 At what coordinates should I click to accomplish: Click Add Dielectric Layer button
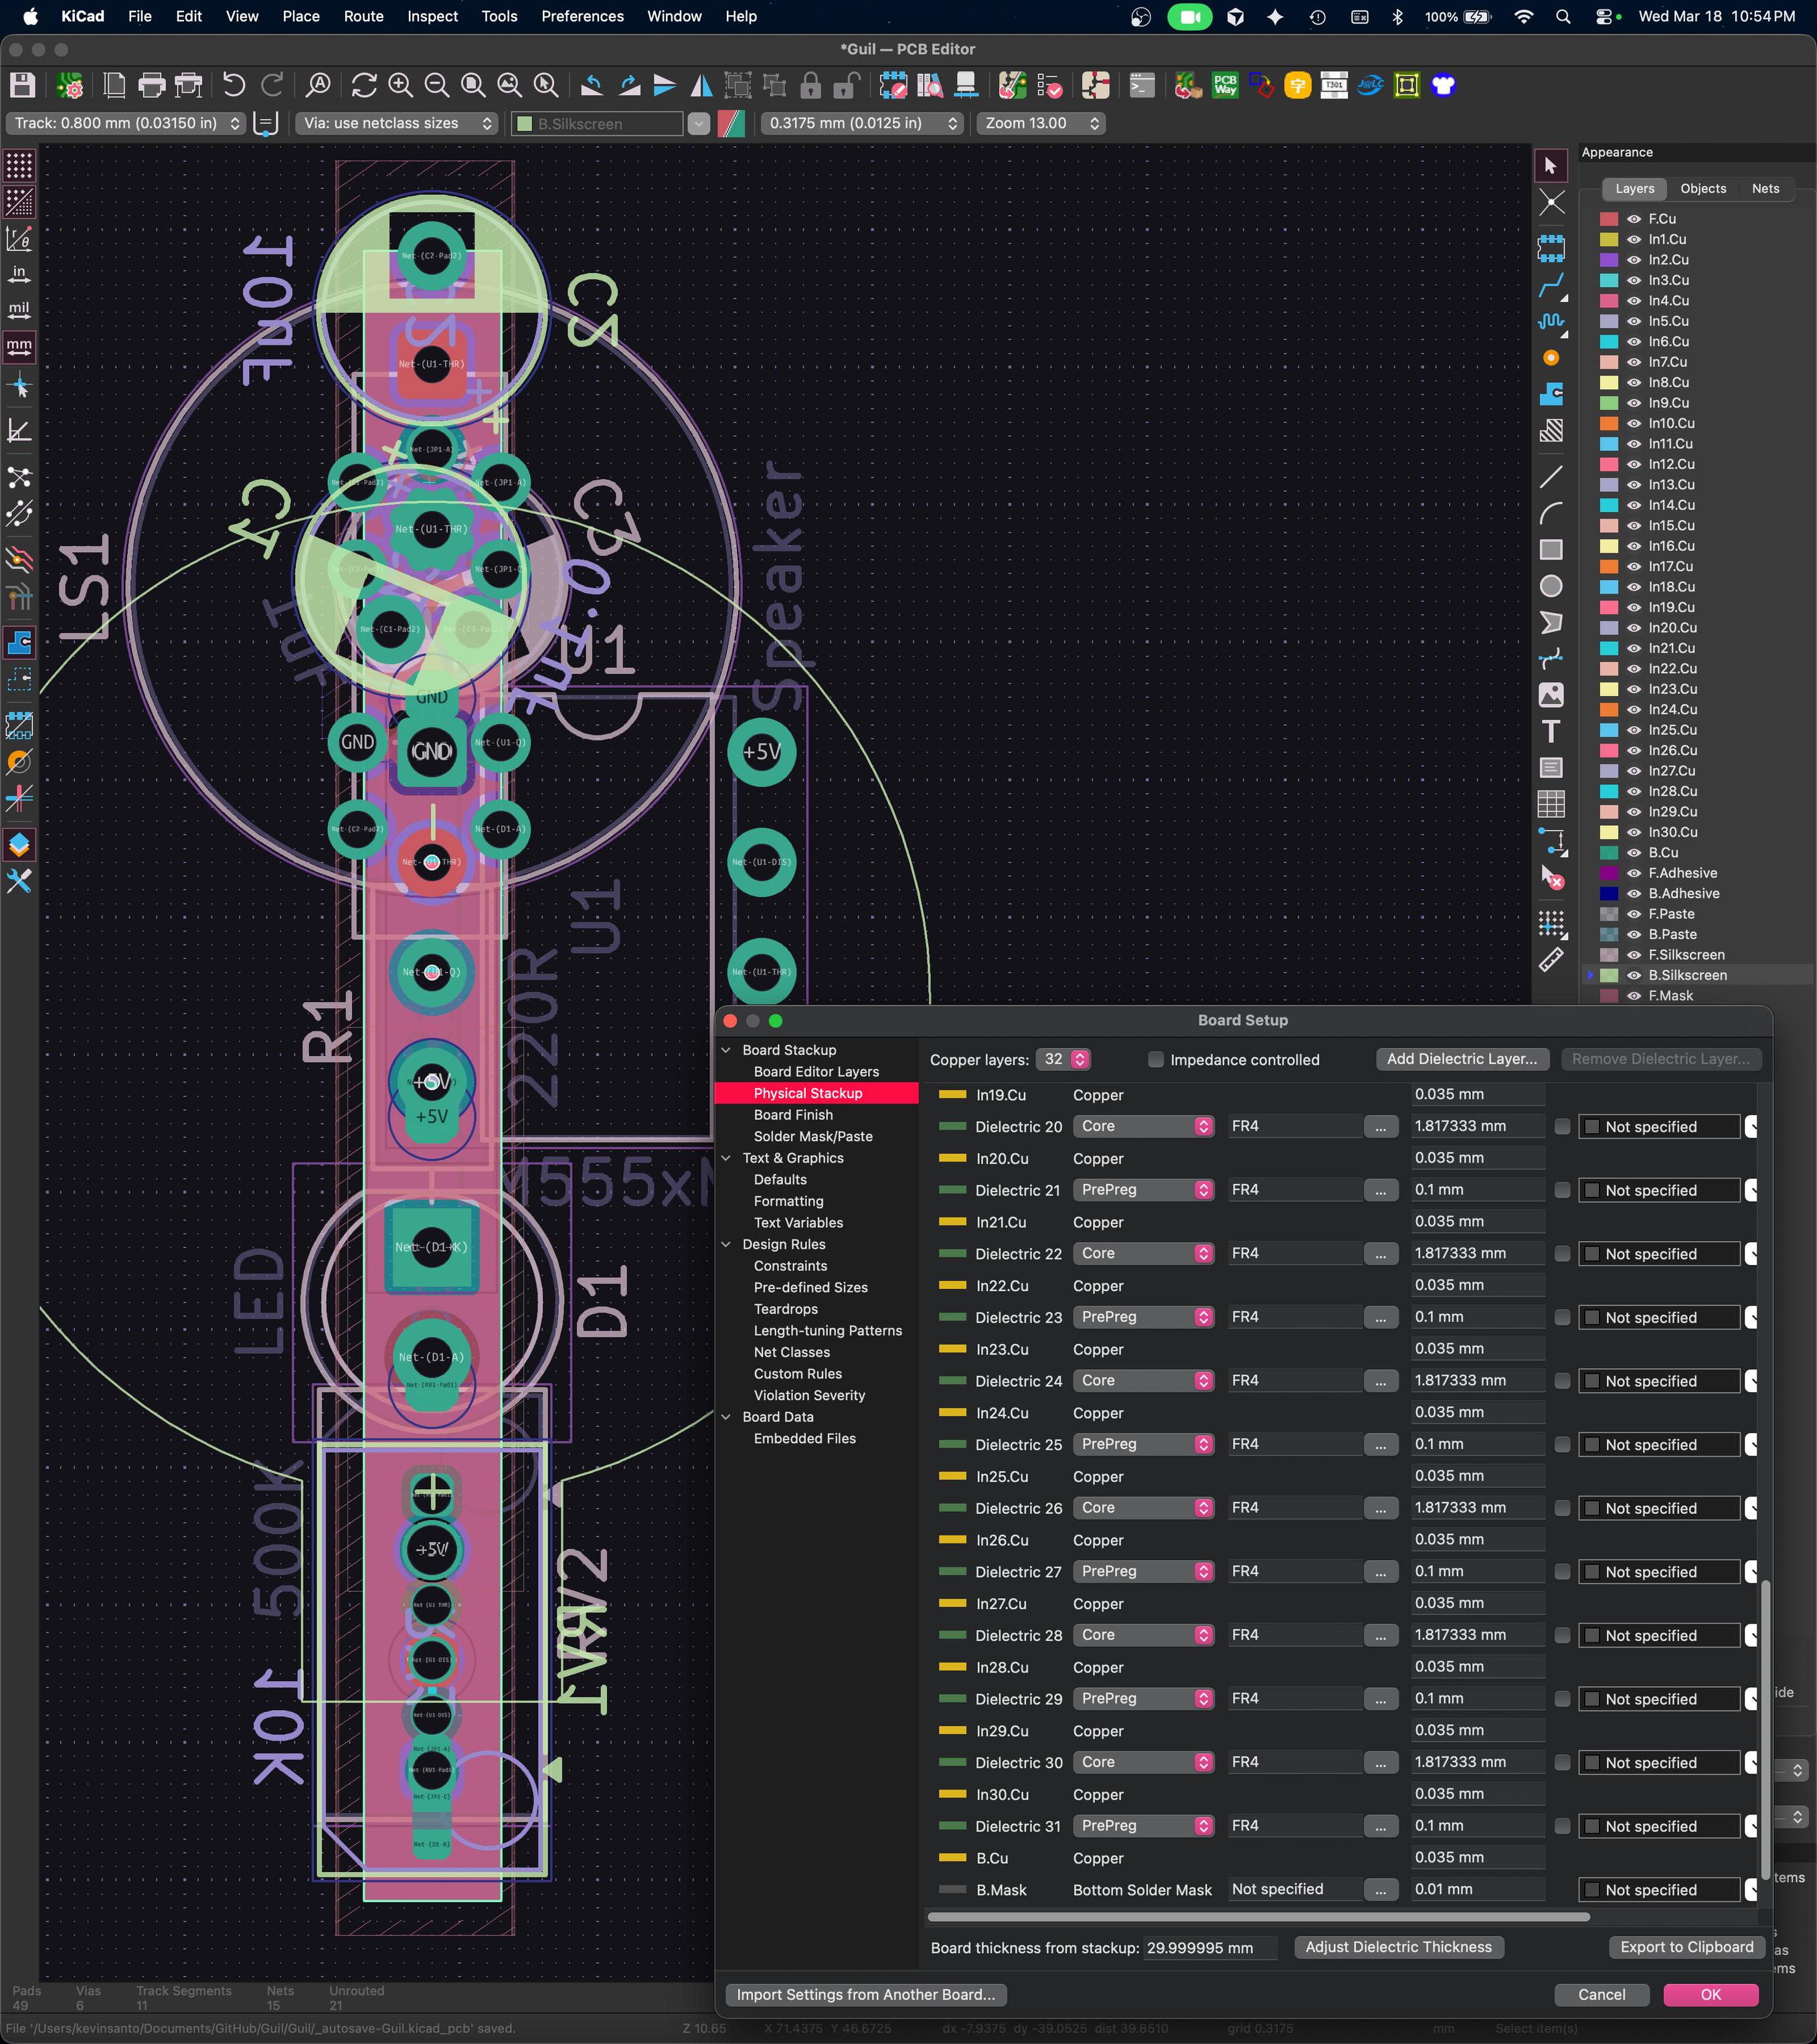1461,1059
